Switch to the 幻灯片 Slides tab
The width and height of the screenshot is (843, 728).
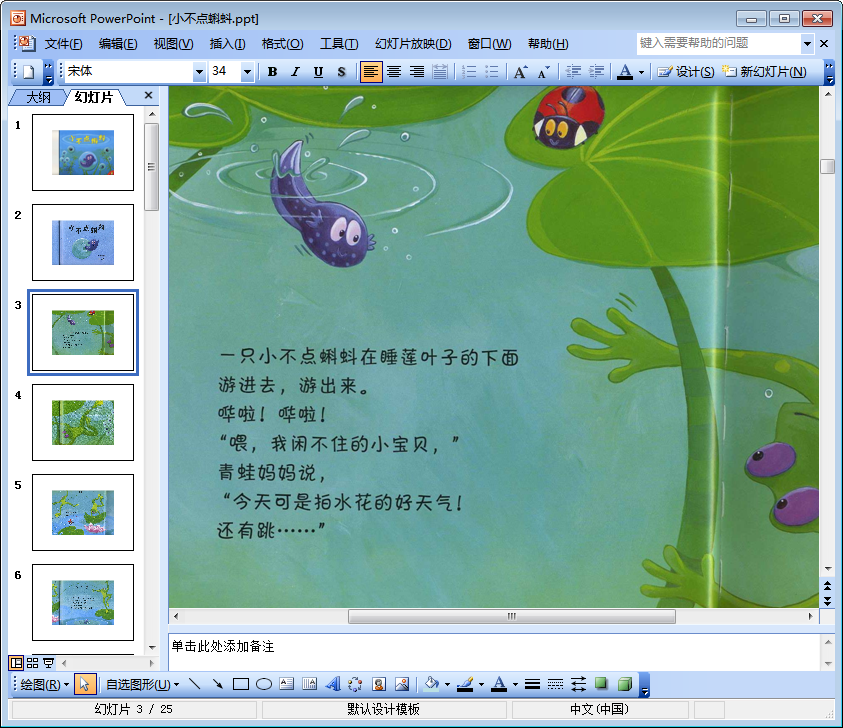click(94, 97)
